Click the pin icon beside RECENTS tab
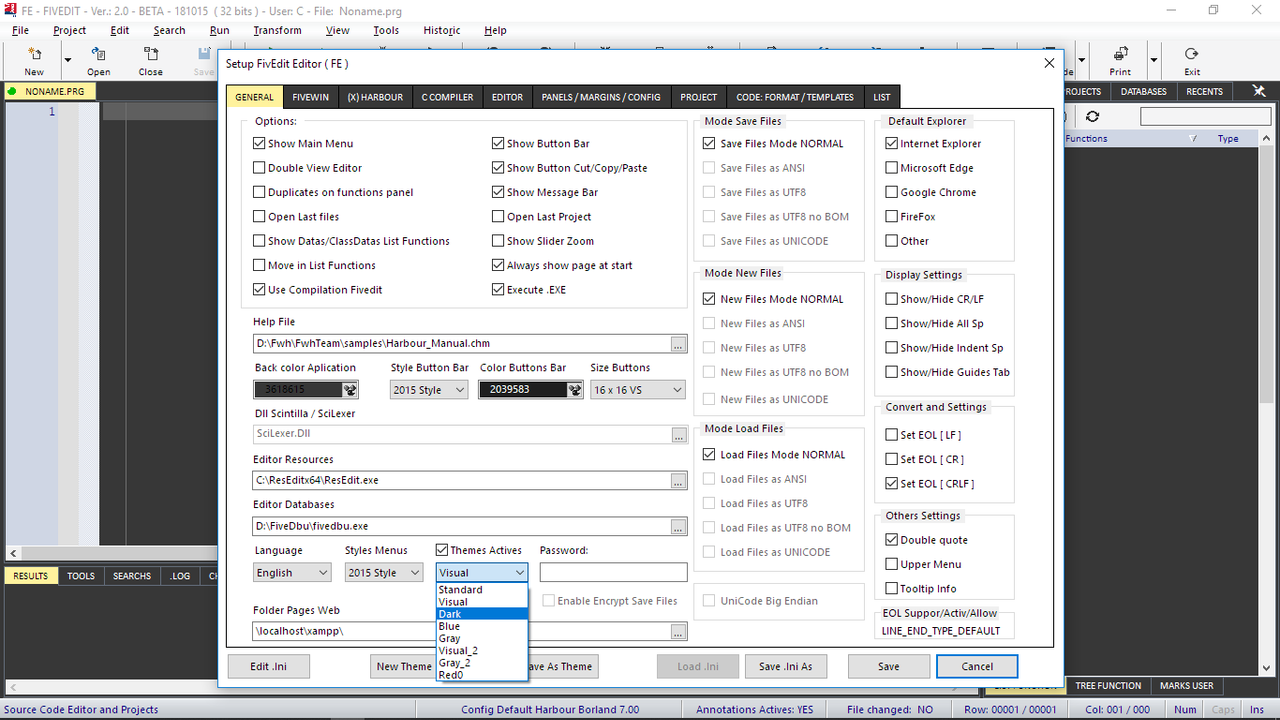Screen dimensions: 1280x720 tap(1259, 91)
